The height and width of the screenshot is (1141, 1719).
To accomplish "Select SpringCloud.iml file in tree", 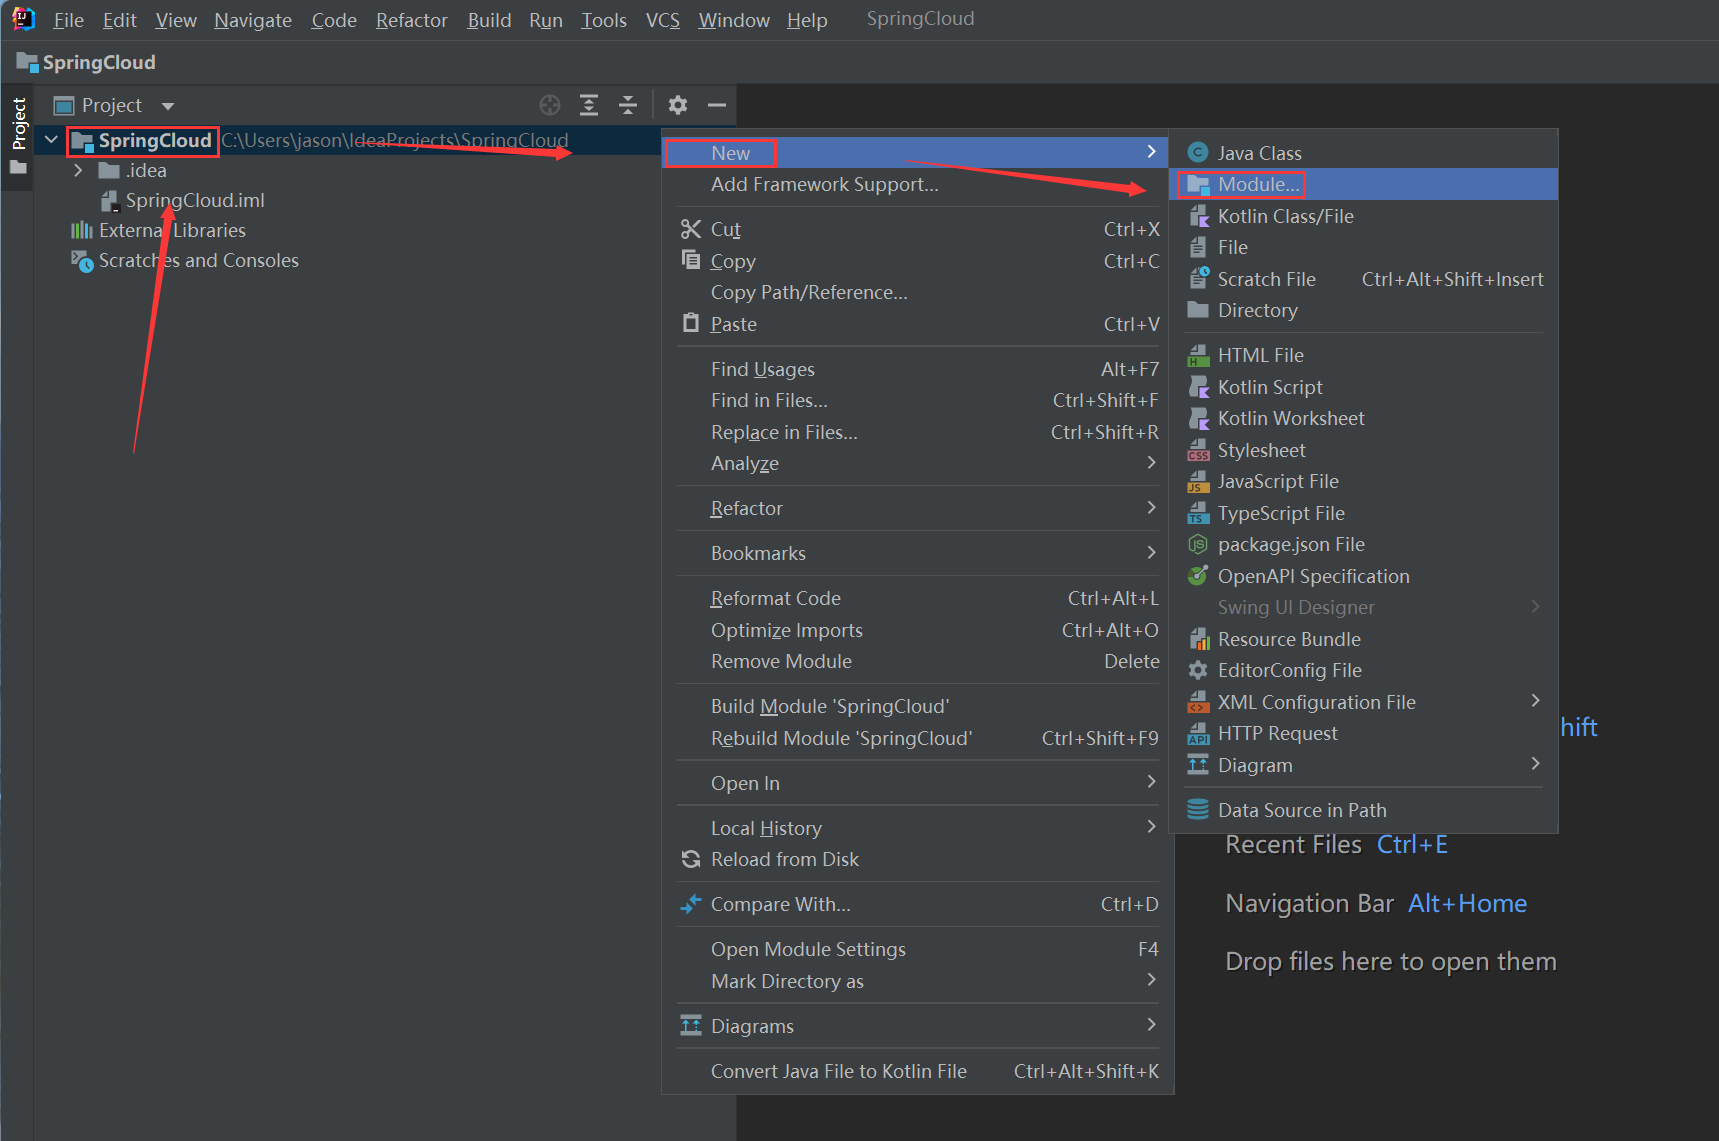I will pyautogui.click(x=194, y=200).
